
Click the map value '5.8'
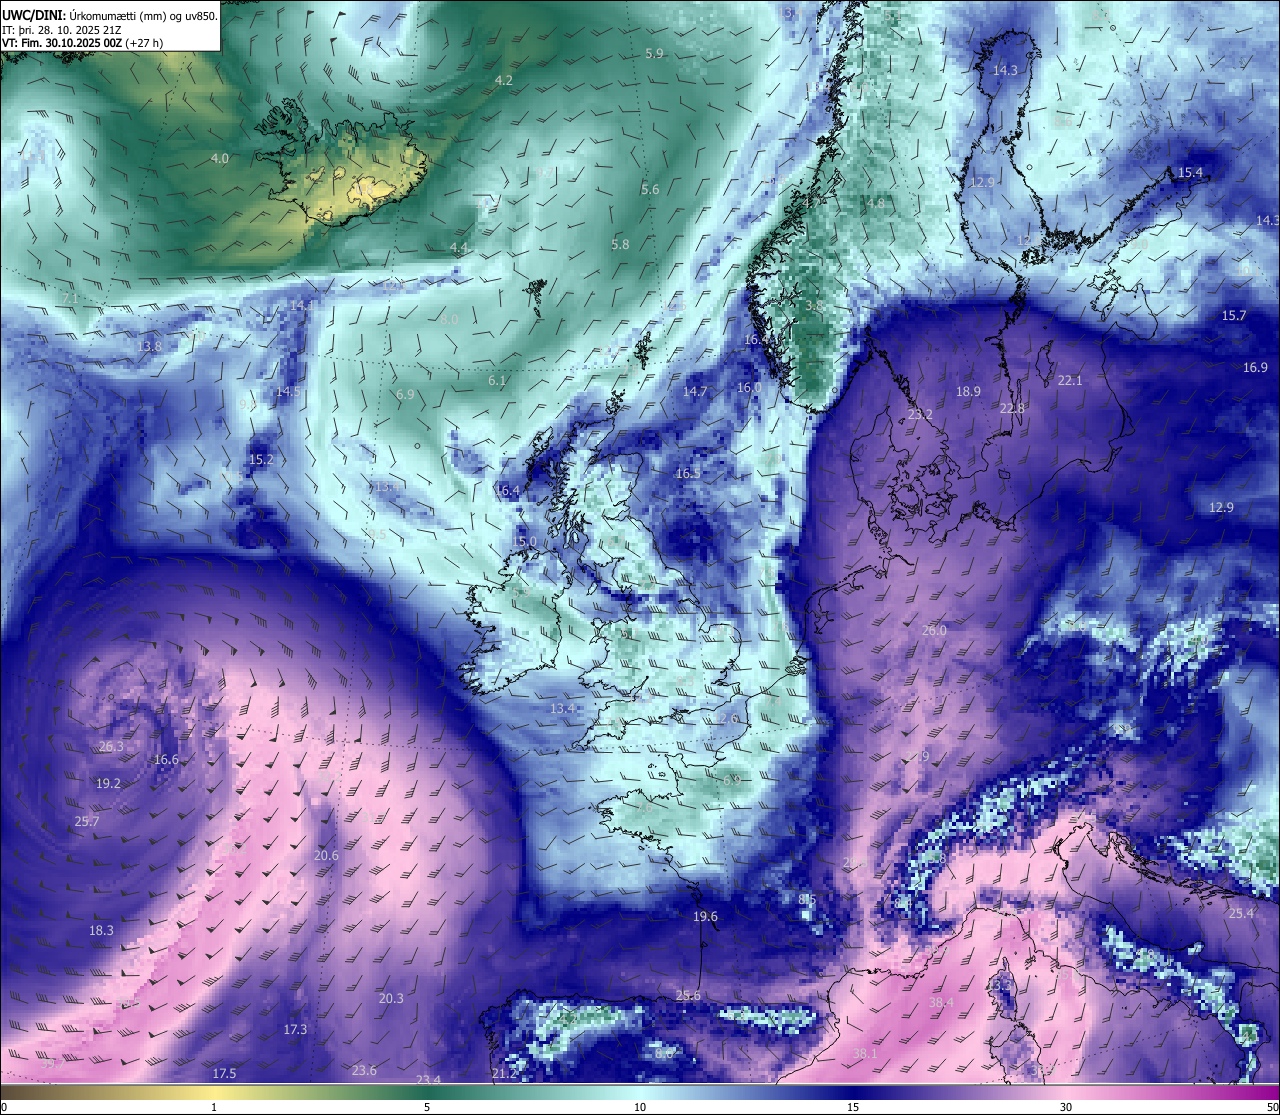[620, 244]
